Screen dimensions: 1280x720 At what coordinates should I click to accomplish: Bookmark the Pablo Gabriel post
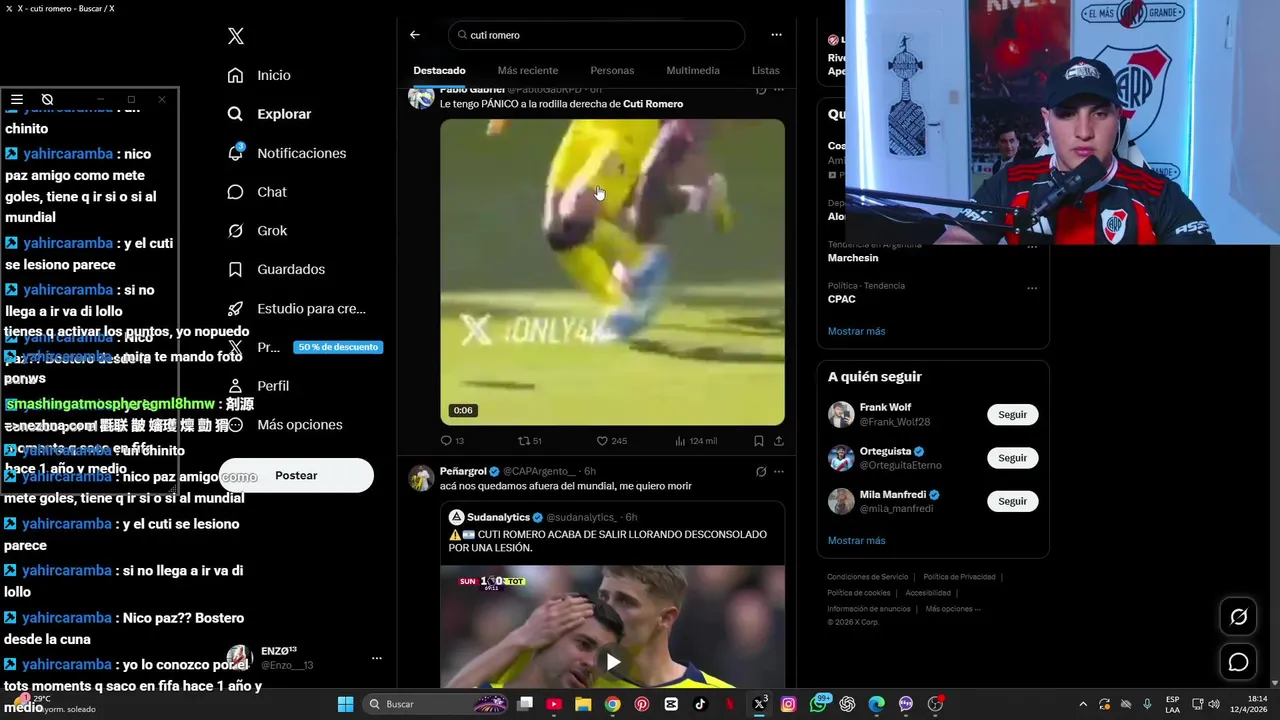759,441
